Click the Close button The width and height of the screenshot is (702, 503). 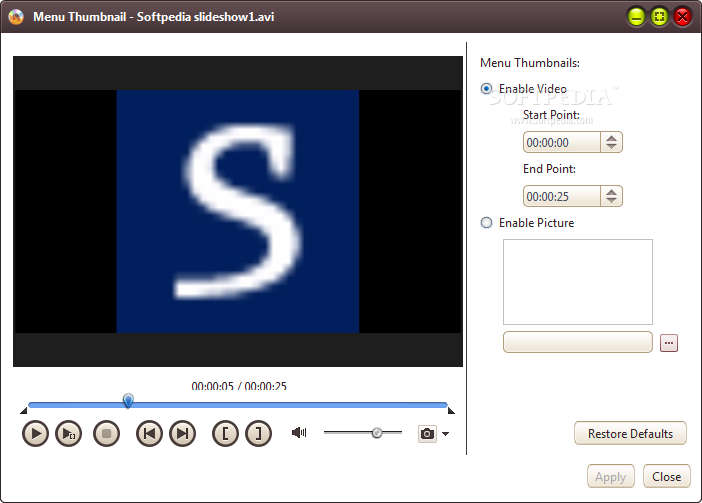[667, 477]
